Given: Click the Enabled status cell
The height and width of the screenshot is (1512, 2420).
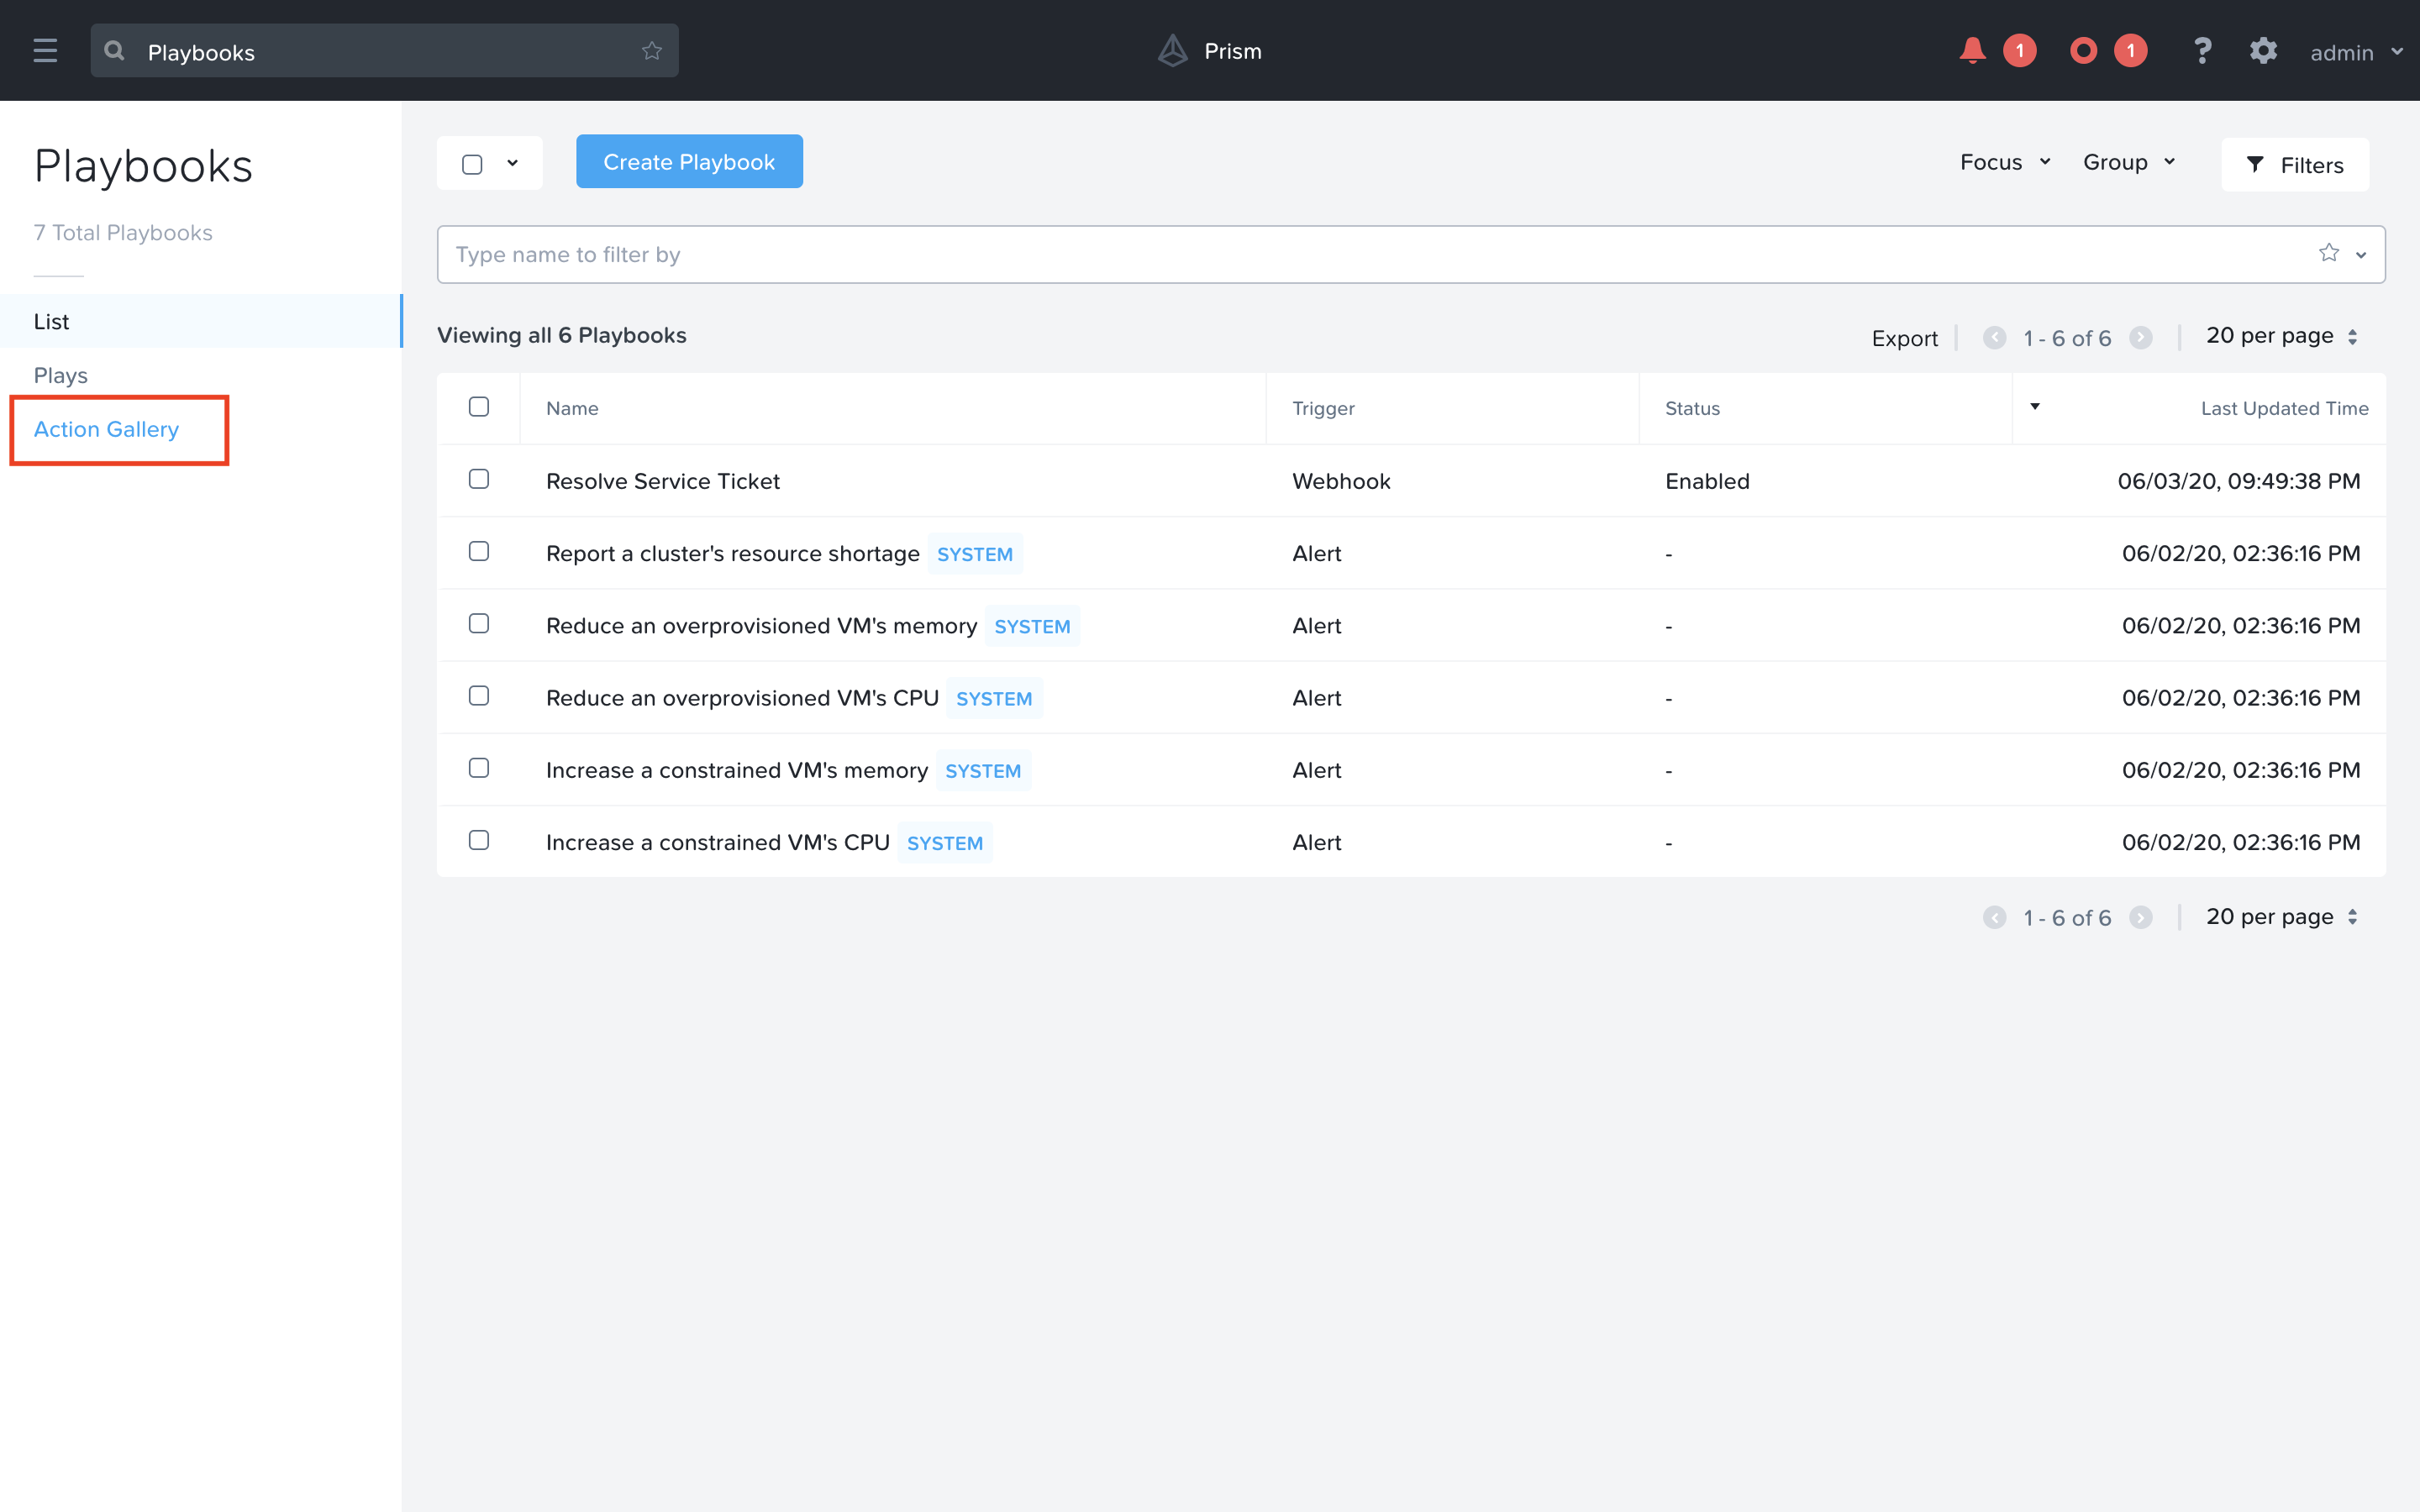Looking at the screenshot, I should point(1707,481).
